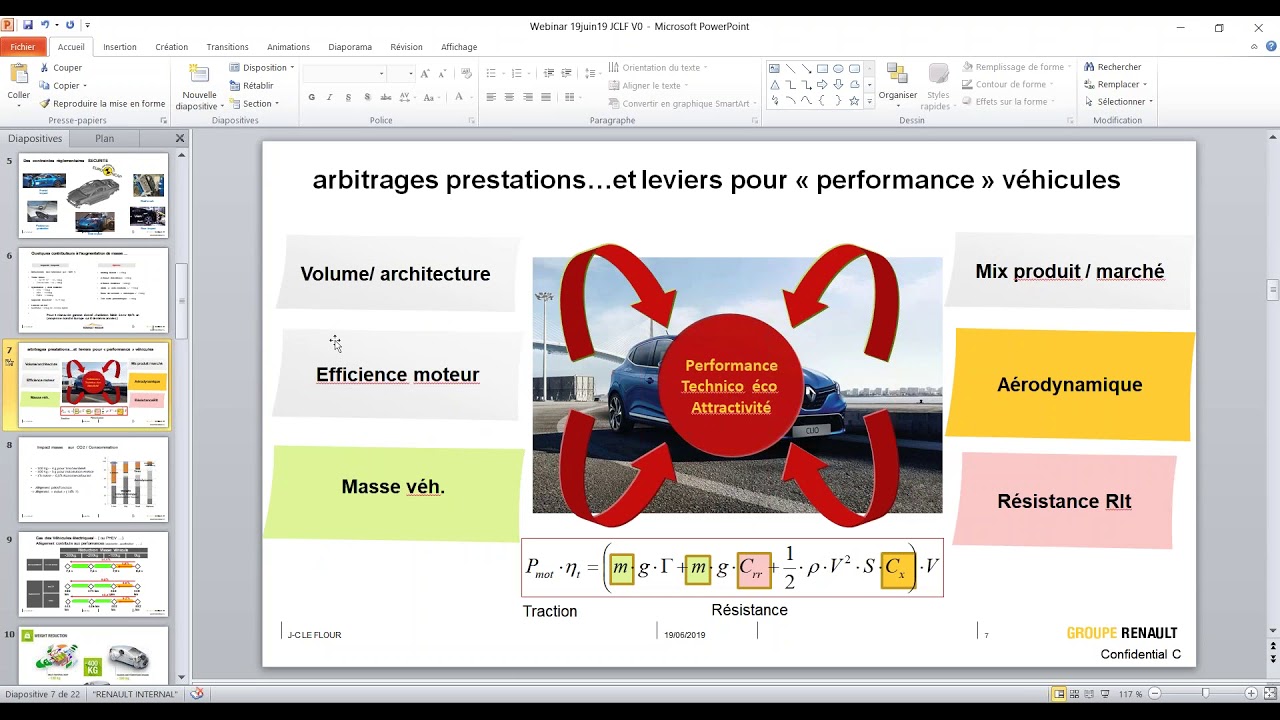Toggle bold G formatting

[312, 98]
